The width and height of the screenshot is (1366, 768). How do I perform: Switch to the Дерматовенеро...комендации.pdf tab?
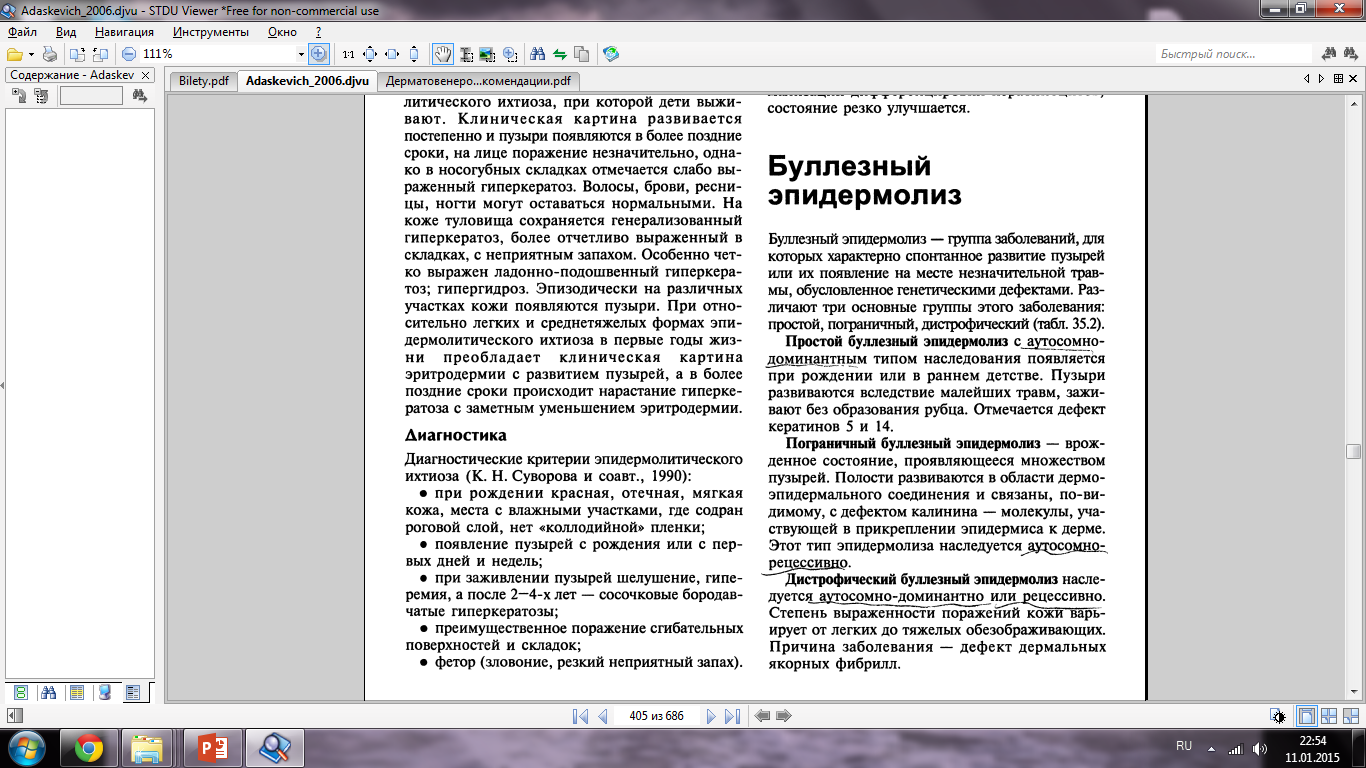pyautogui.click(x=479, y=81)
